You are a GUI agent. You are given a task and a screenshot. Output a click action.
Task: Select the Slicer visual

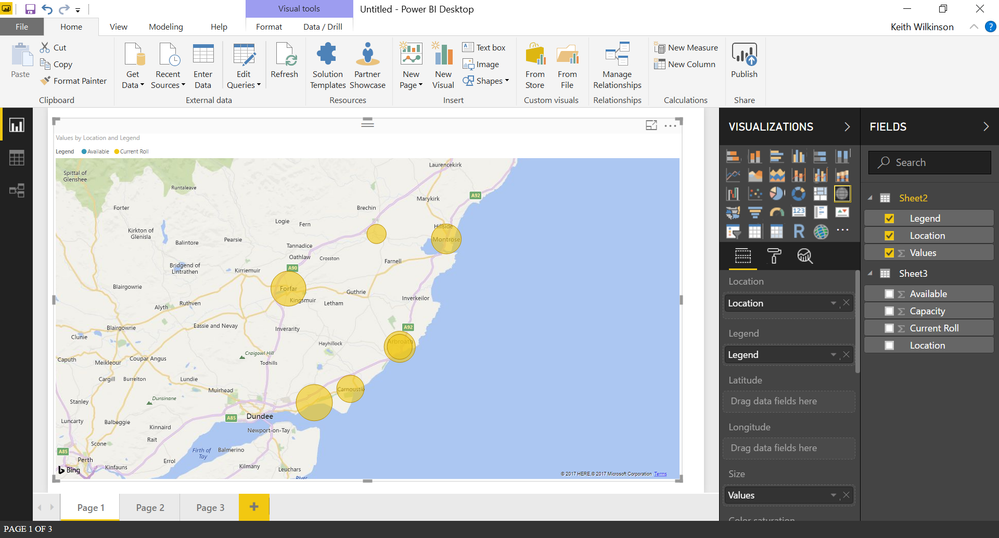[733, 231]
